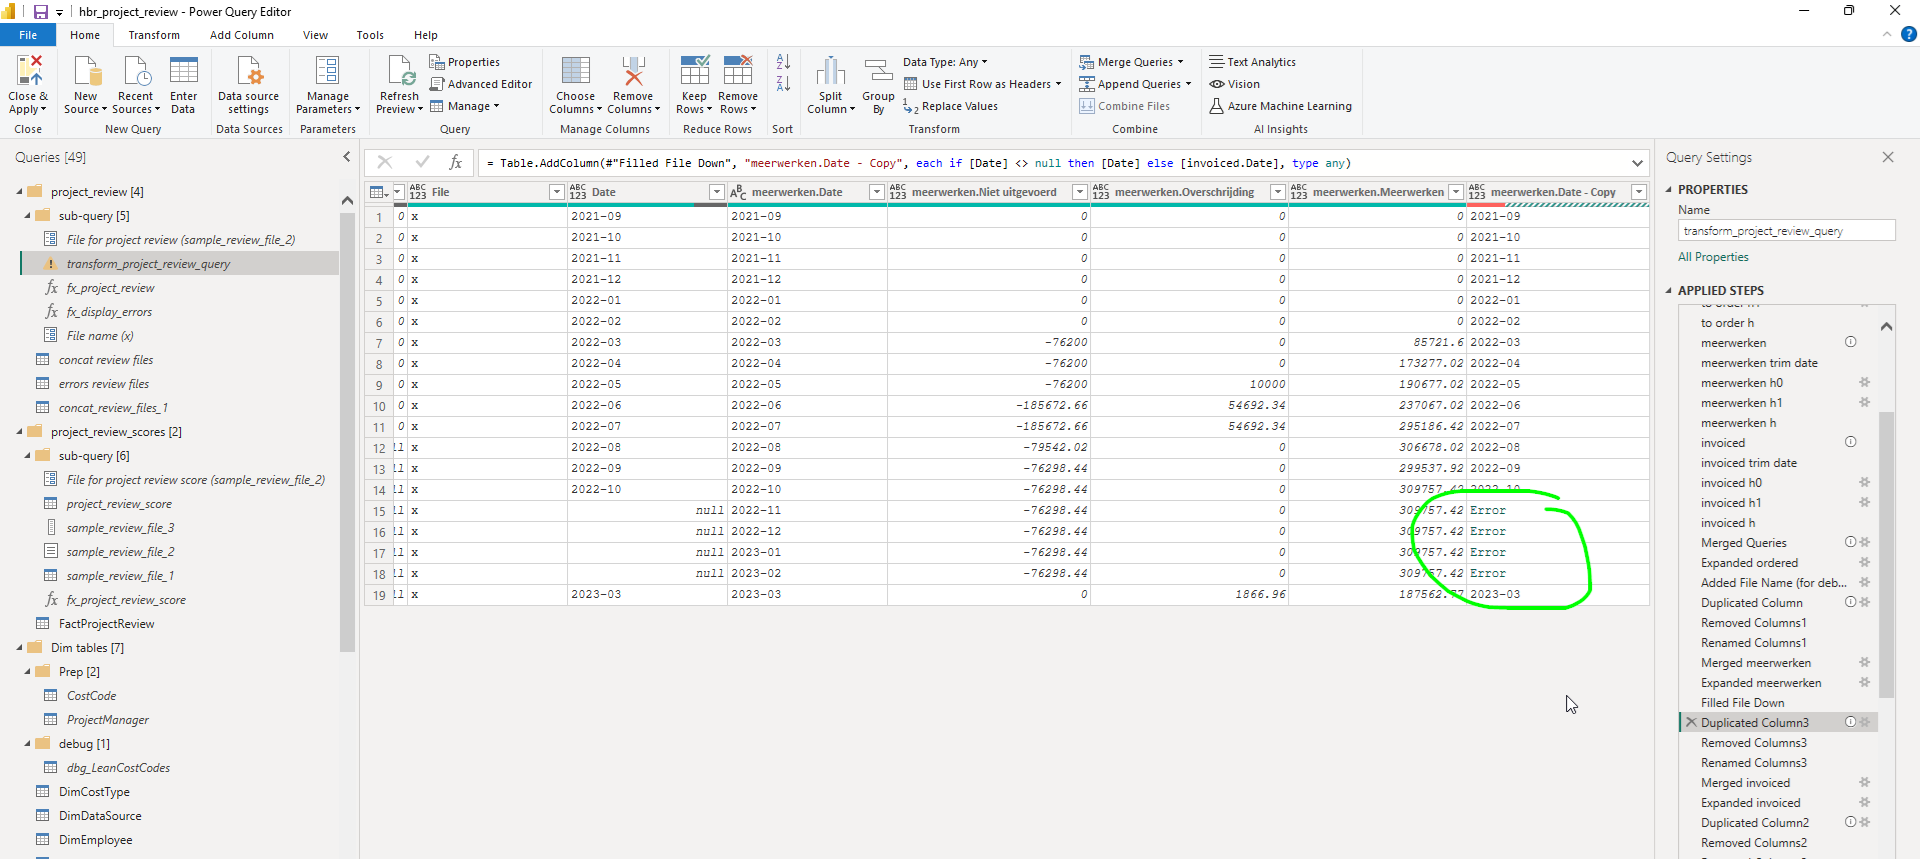The width and height of the screenshot is (1920, 859).
Task: Click All Properties link
Action: click(x=1713, y=257)
